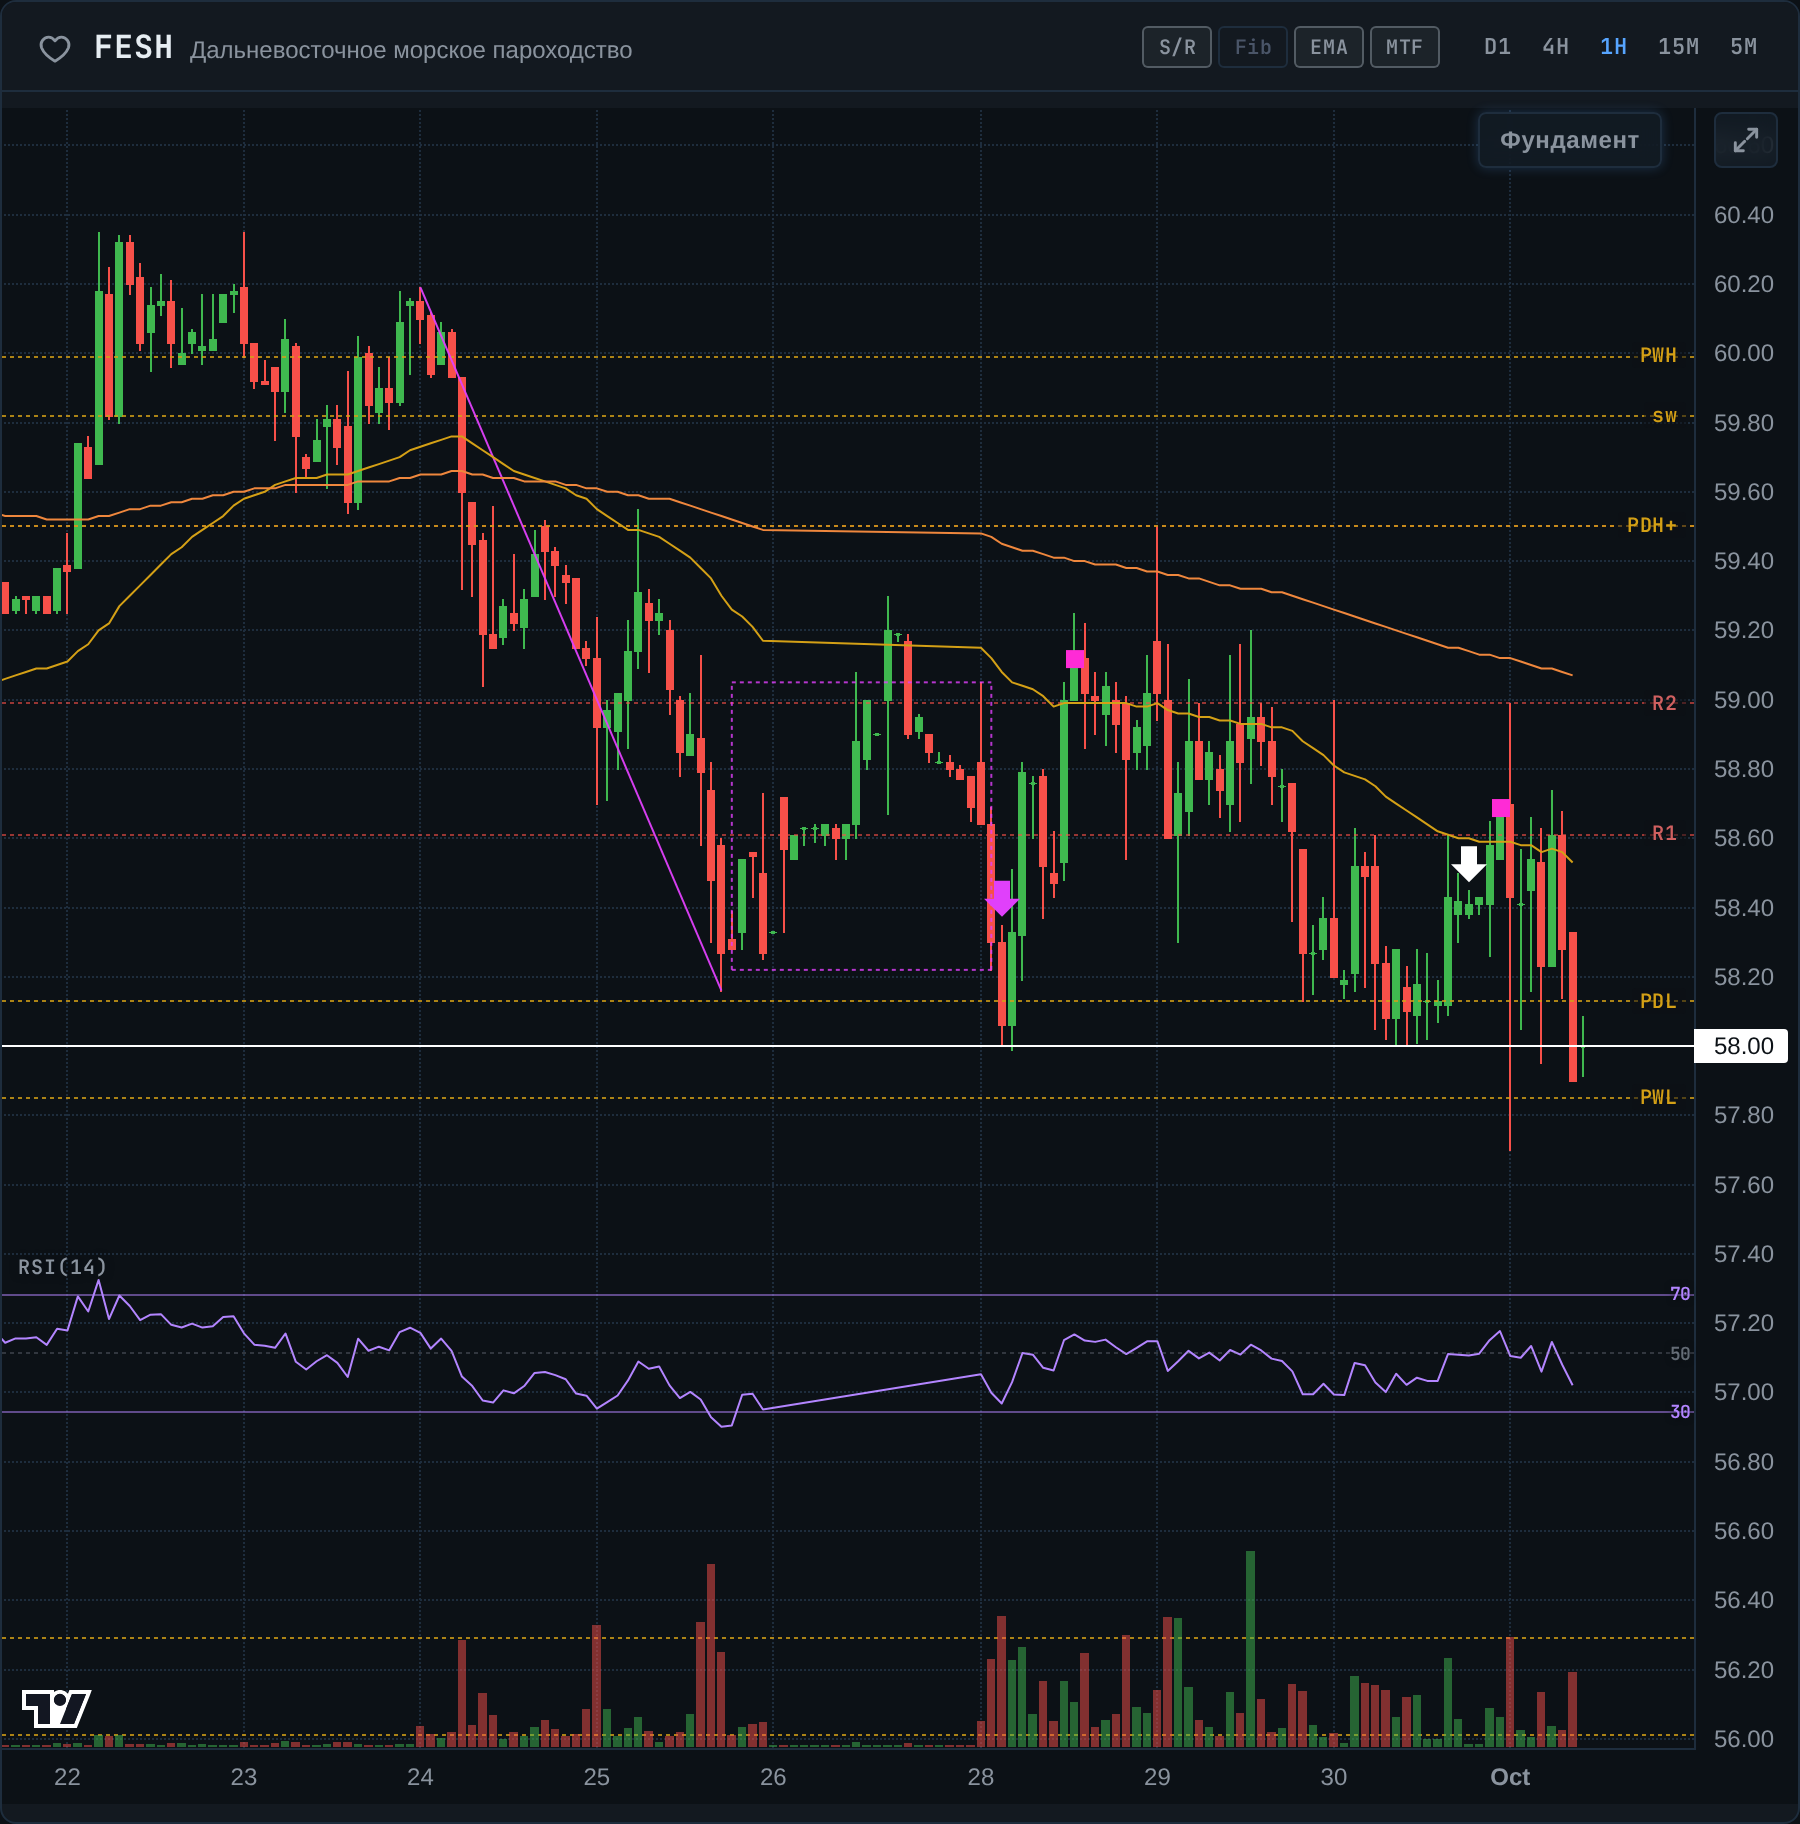Click the PDL level label

[1658, 1001]
